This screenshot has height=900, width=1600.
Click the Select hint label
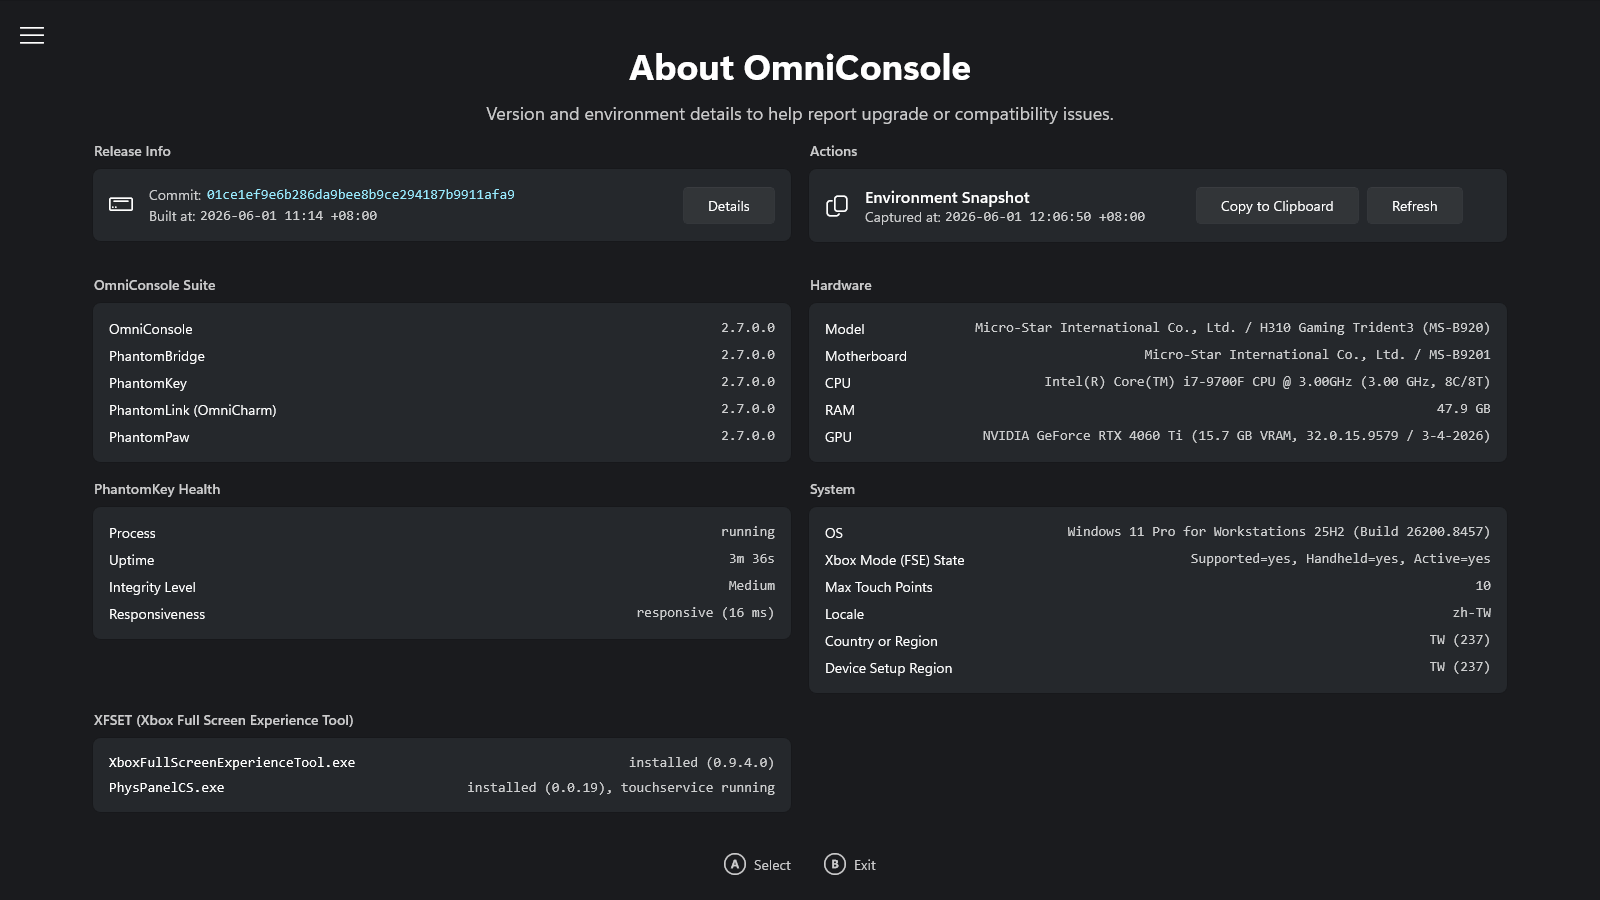(772, 865)
